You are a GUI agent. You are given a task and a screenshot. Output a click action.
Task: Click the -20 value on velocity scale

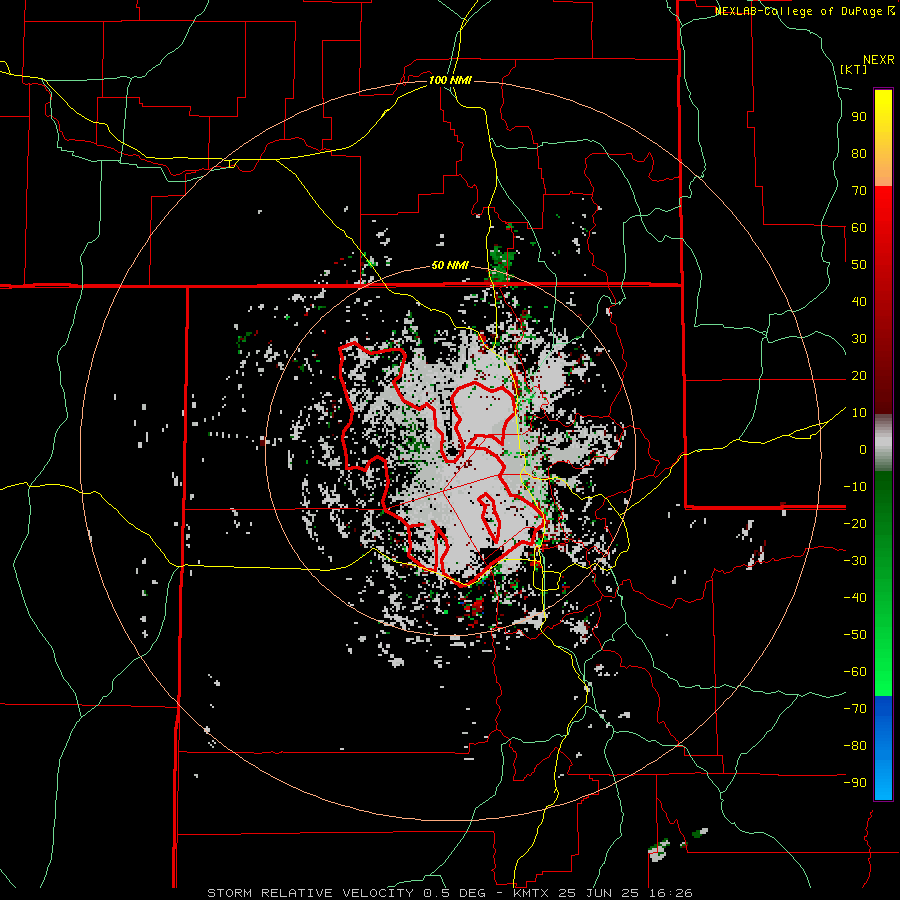855,524
